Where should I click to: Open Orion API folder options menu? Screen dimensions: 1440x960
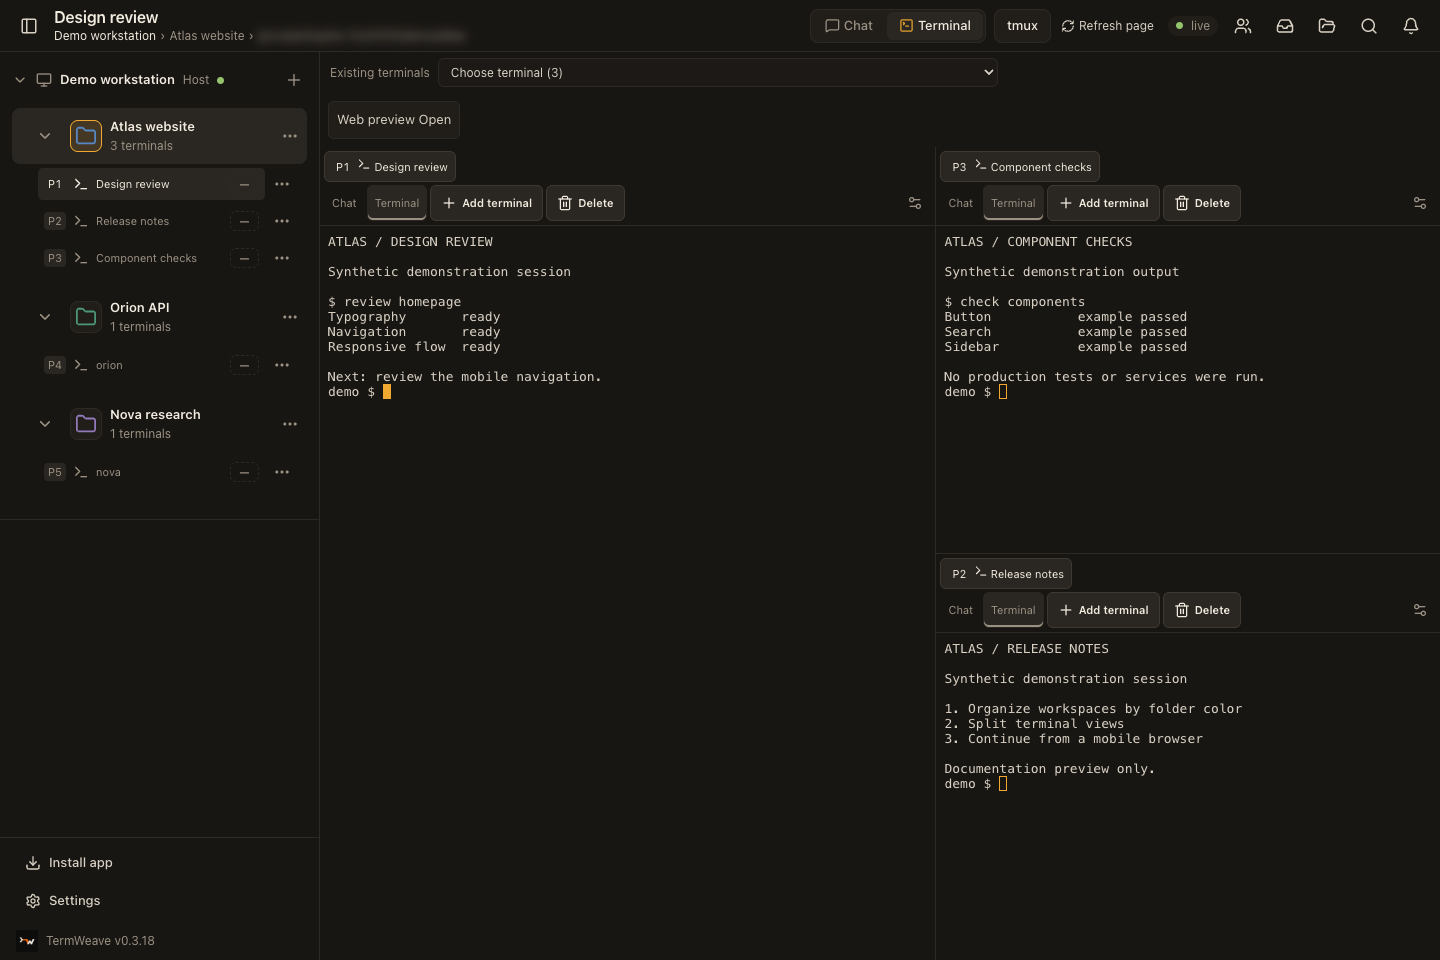(290, 317)
